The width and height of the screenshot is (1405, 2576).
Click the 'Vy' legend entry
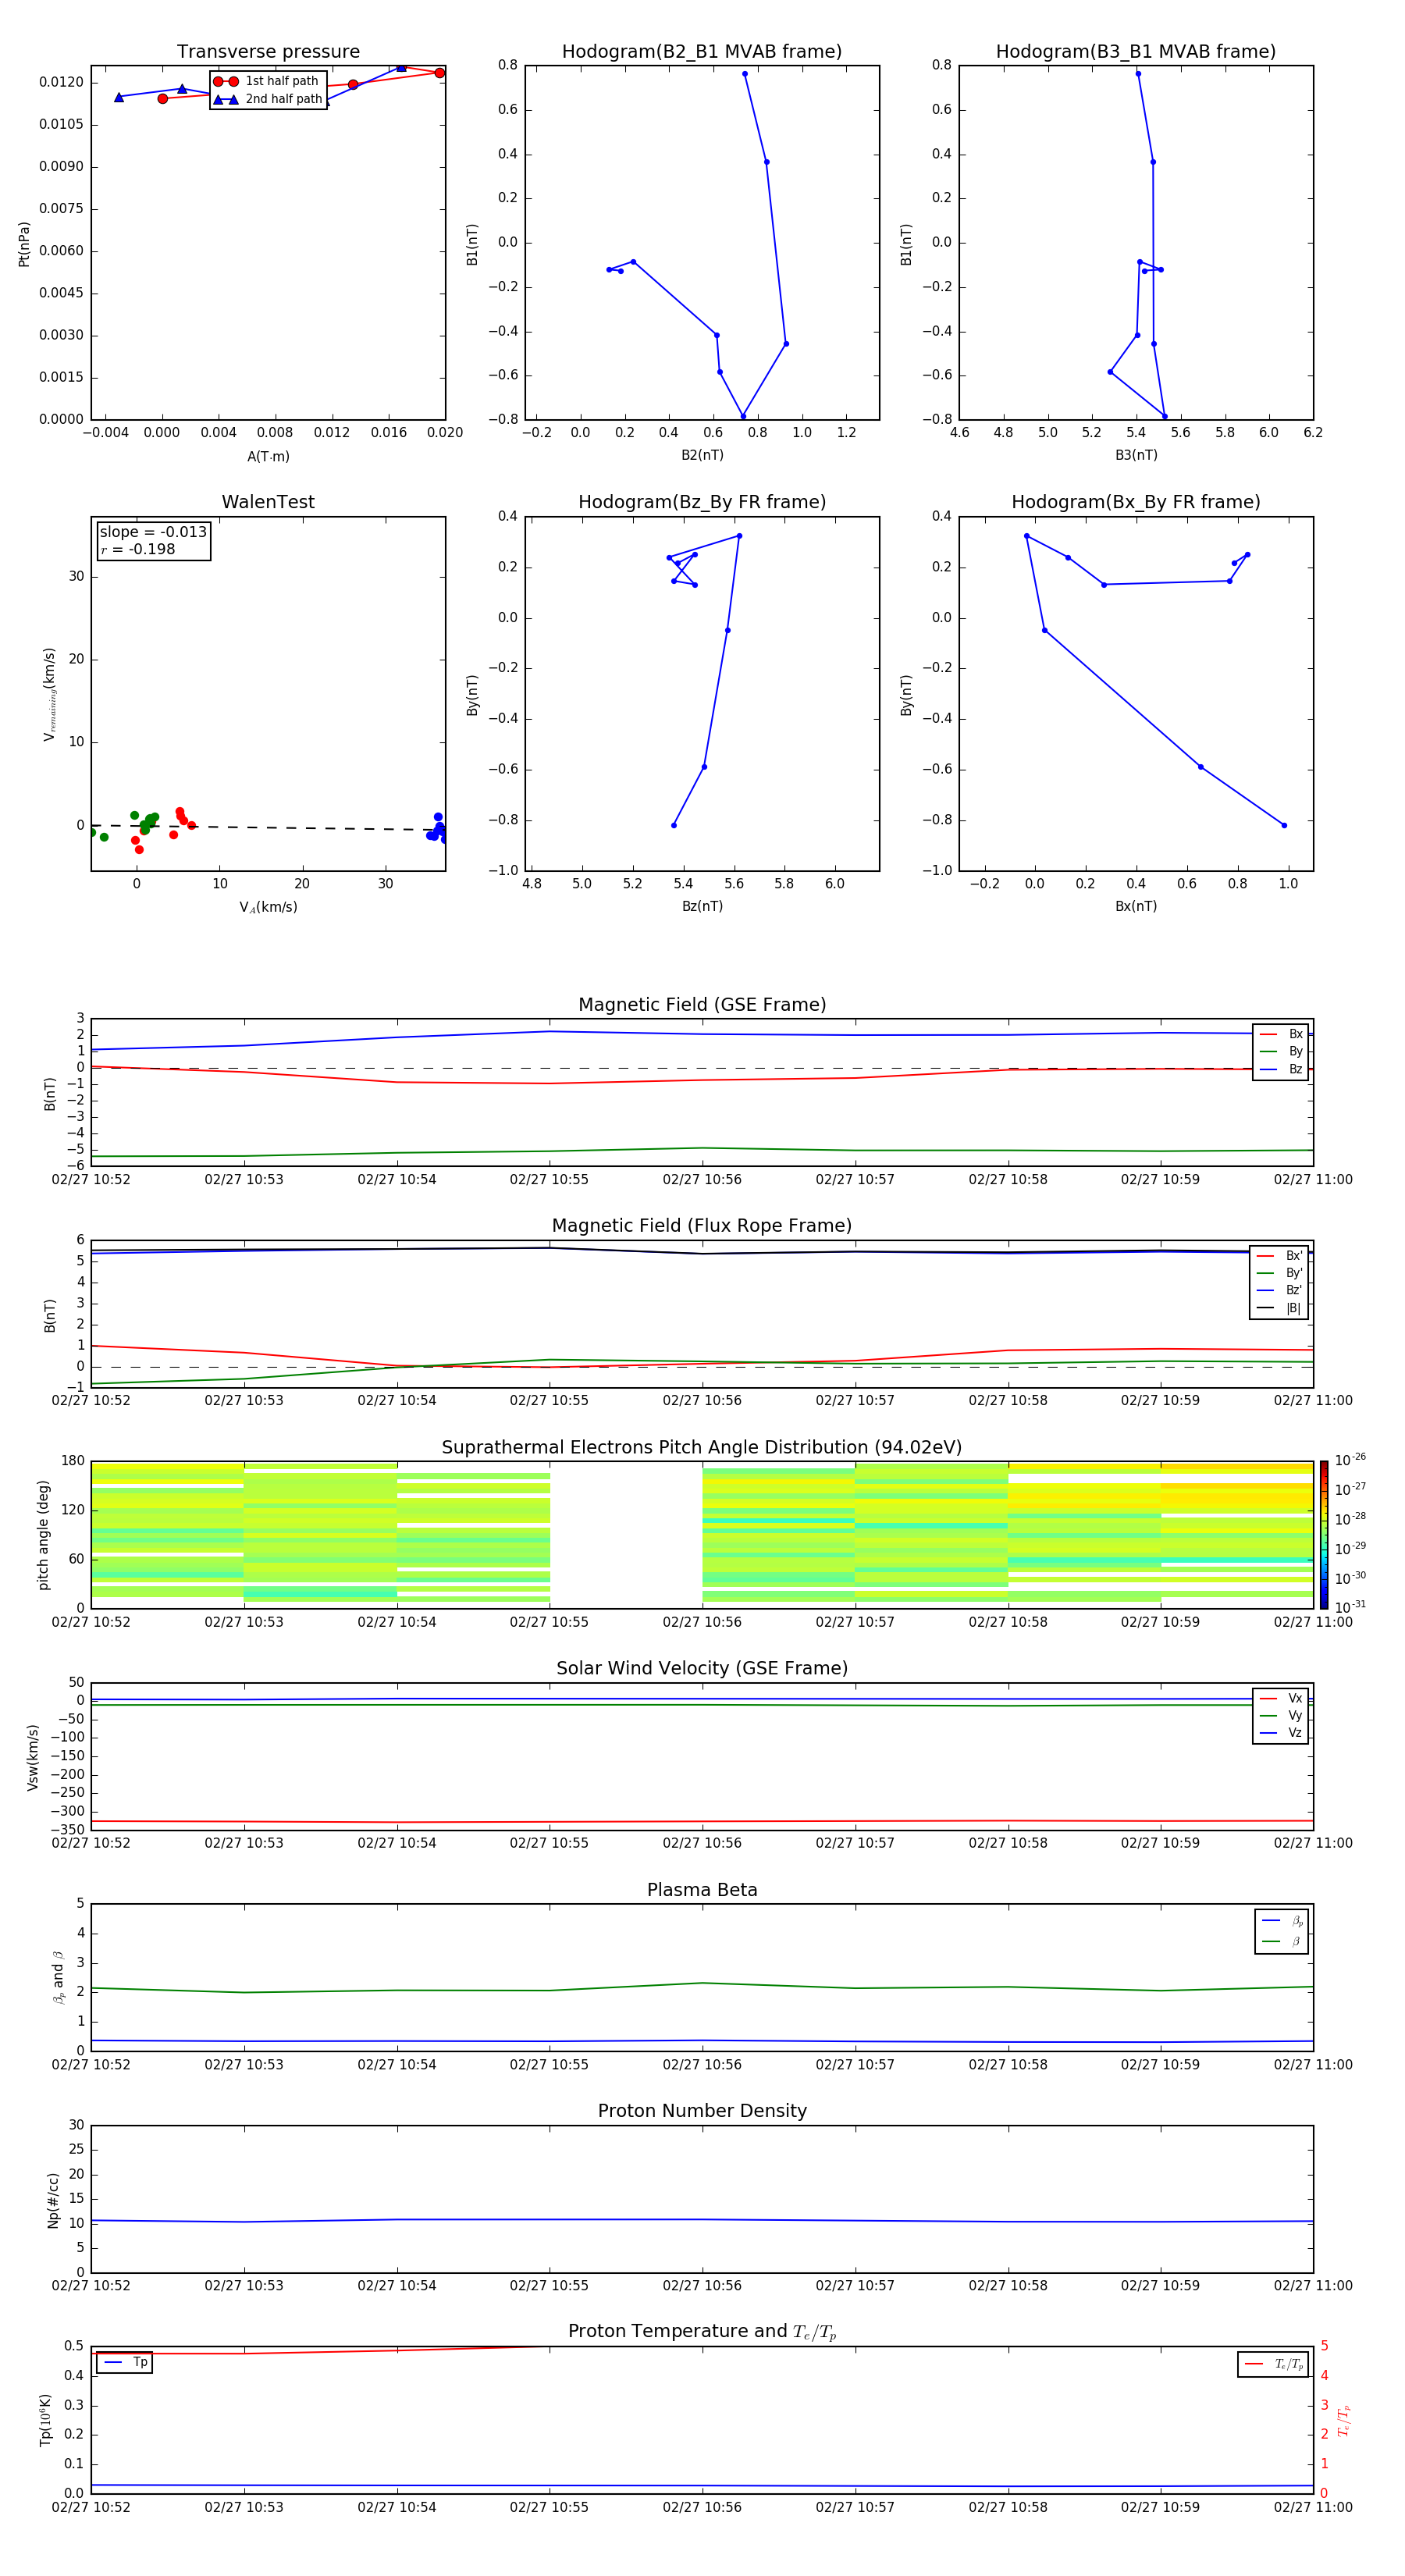1281,1716
